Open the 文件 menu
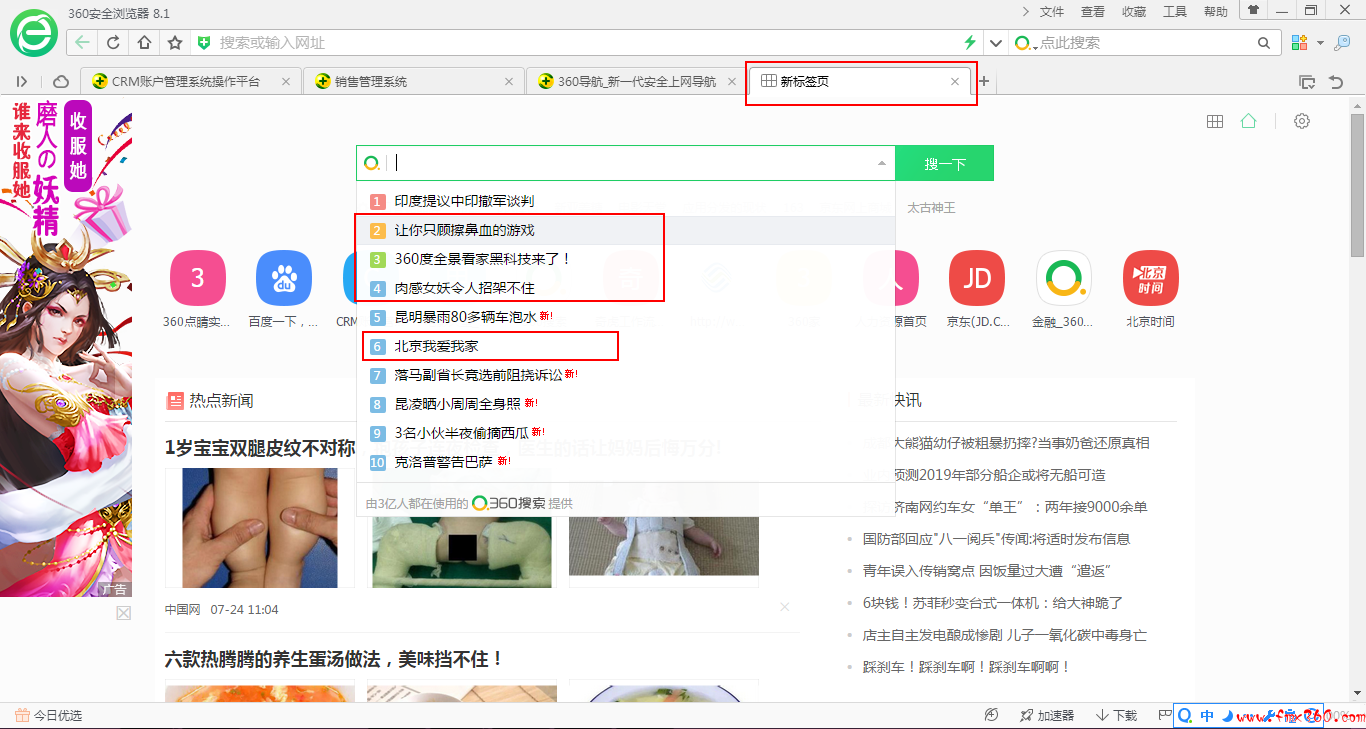The width and height of the screenshot is (1366, 729). 1052,11
